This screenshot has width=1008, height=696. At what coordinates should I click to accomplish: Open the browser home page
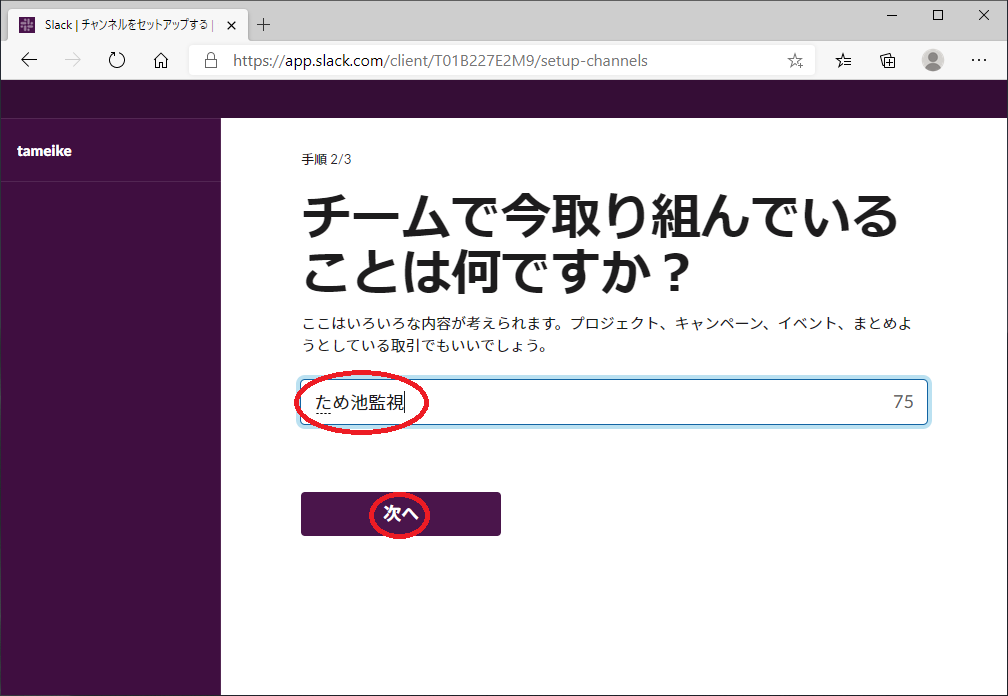coord(161,61)
